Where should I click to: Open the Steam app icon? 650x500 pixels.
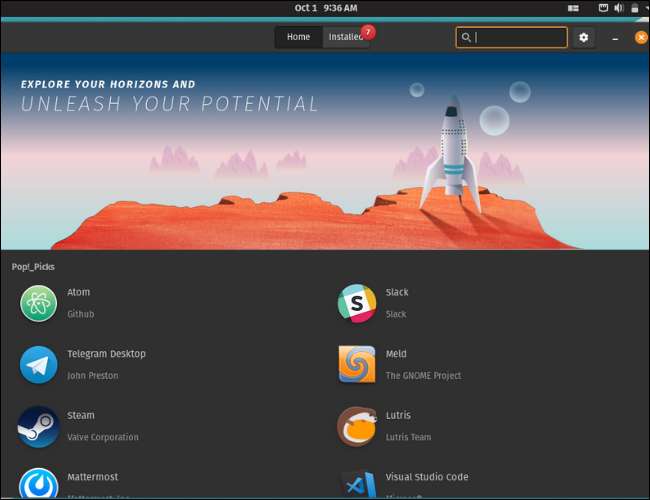tap(39, 427)
